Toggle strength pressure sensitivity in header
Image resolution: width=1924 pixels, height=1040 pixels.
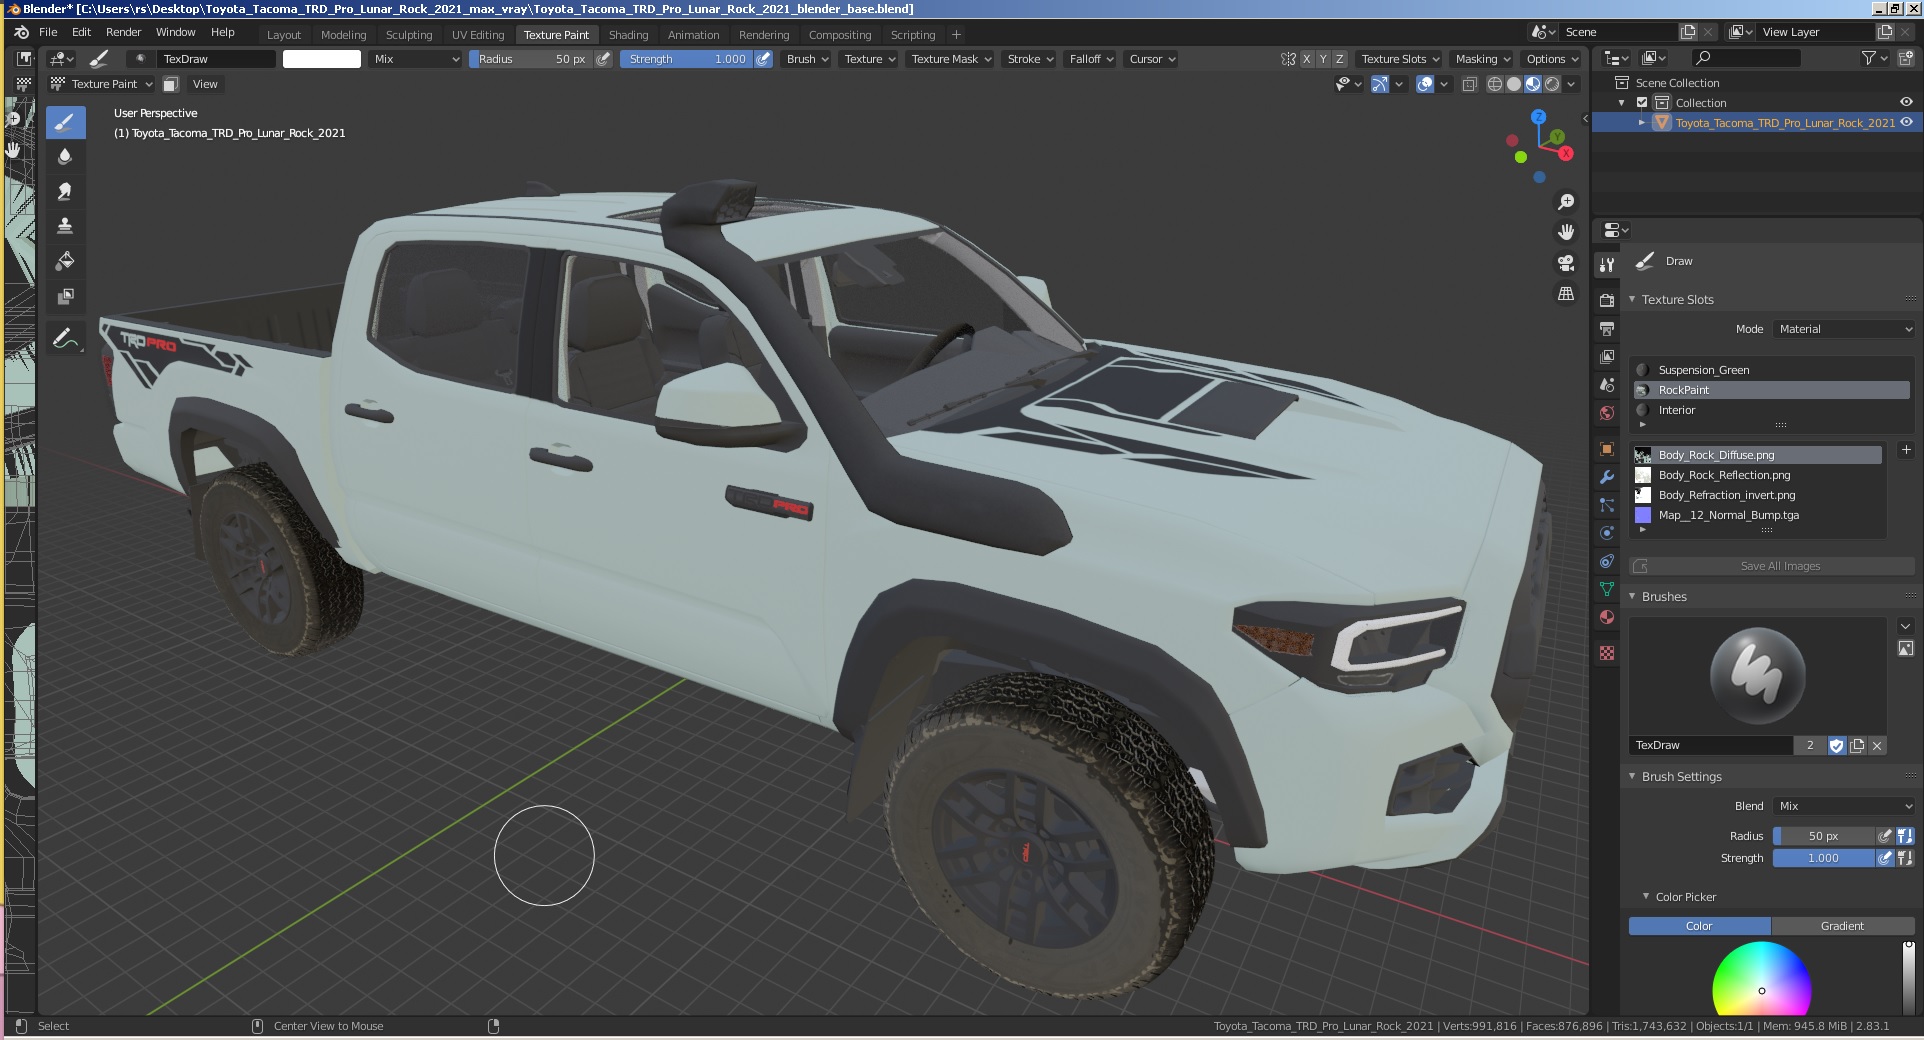click(763, 59)
